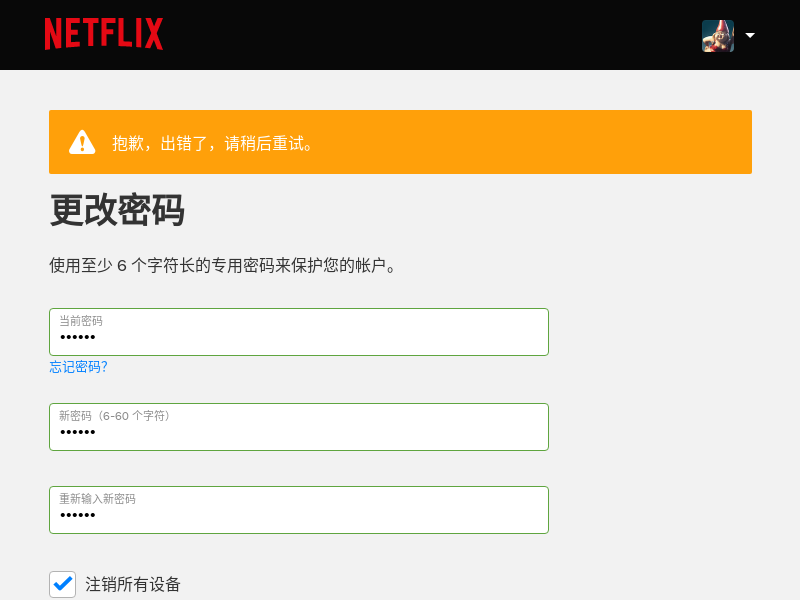Expand the account dropdown caret
The image size is (800, 600).
click(x=750, y=35)
